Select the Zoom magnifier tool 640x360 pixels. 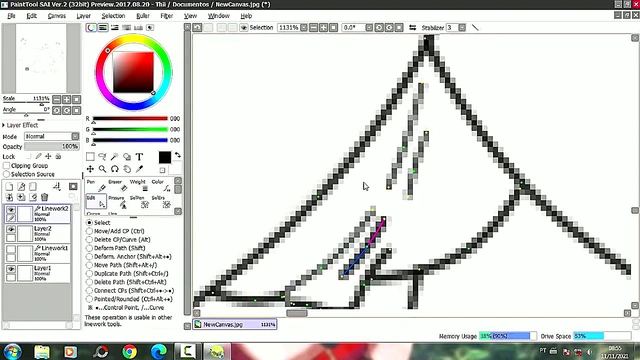(102, 169)
